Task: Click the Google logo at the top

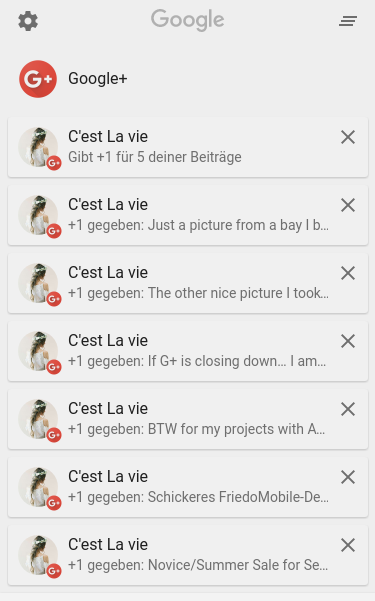Action: [188, 20]
